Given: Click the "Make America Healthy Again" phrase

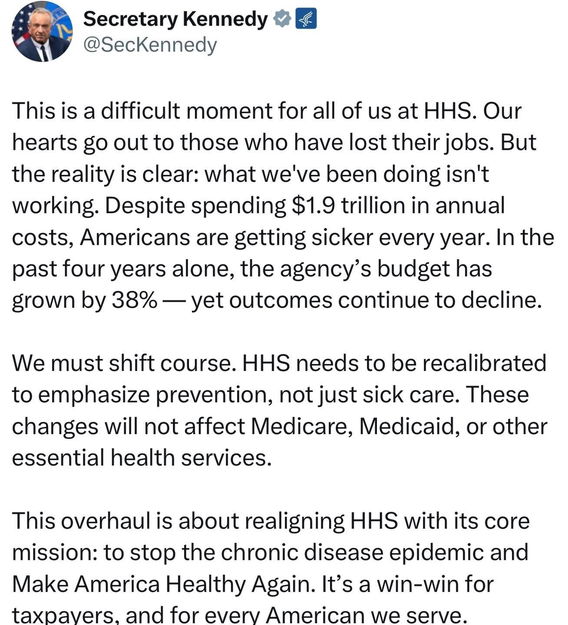Looking at the screenshot, I should [x=161, y=585].
